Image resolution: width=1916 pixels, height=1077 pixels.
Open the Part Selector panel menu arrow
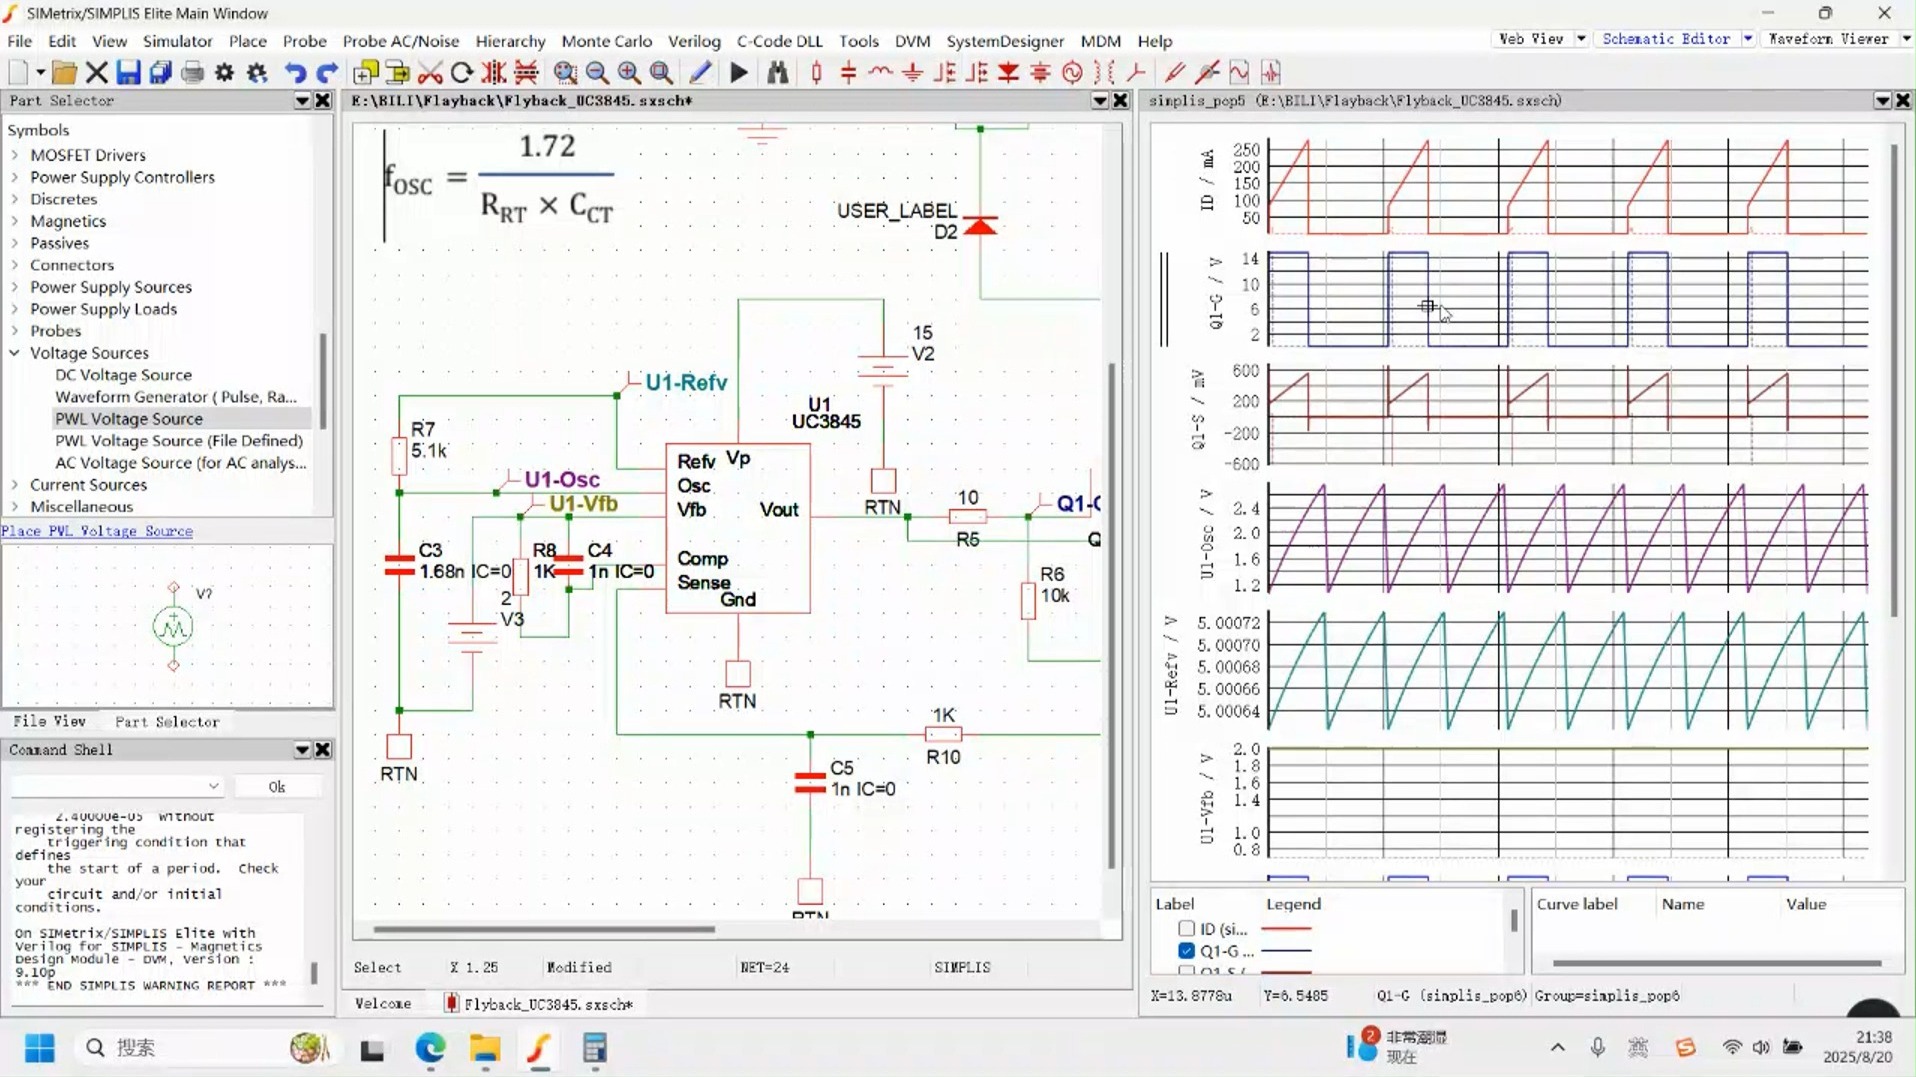[302, 101]
